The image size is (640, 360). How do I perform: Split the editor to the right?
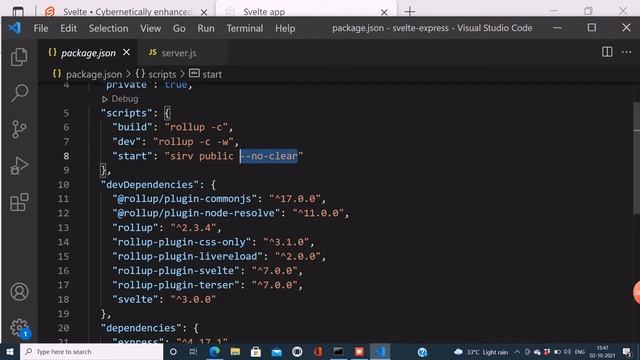[607, 52]
